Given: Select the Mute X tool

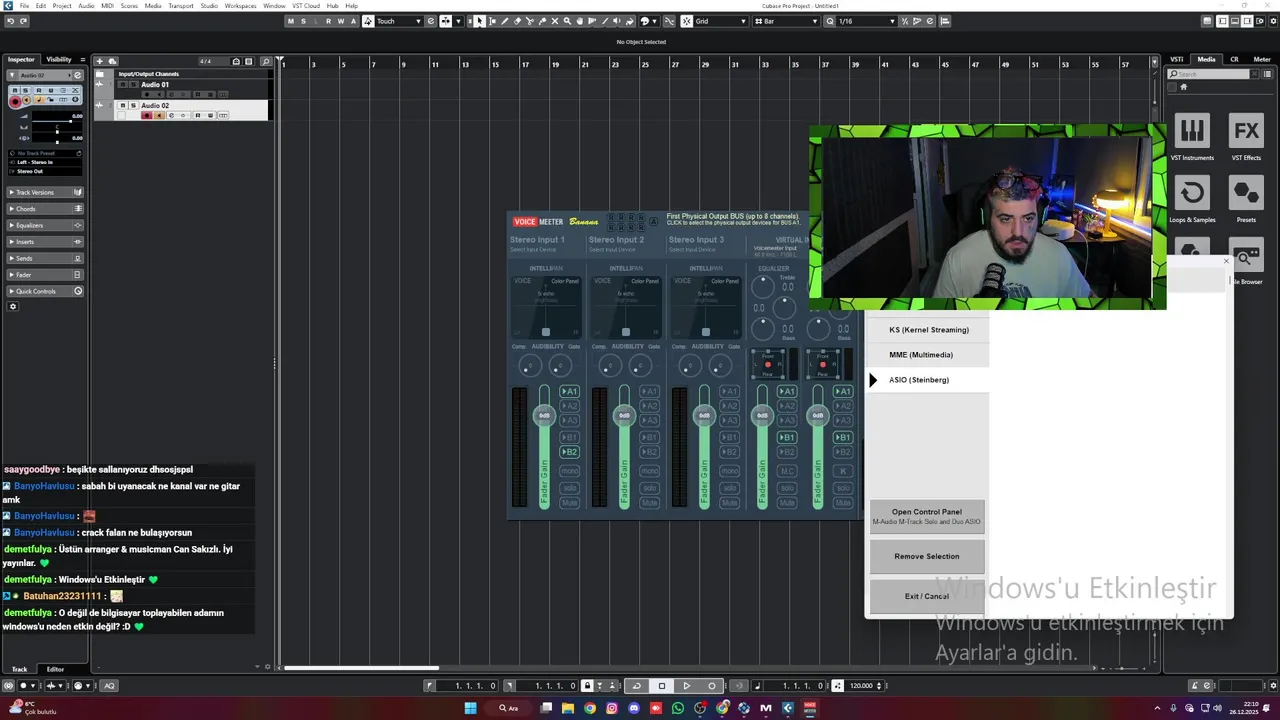Looking at the screenshot, I should pyautogui.click(x=555, y=21).
